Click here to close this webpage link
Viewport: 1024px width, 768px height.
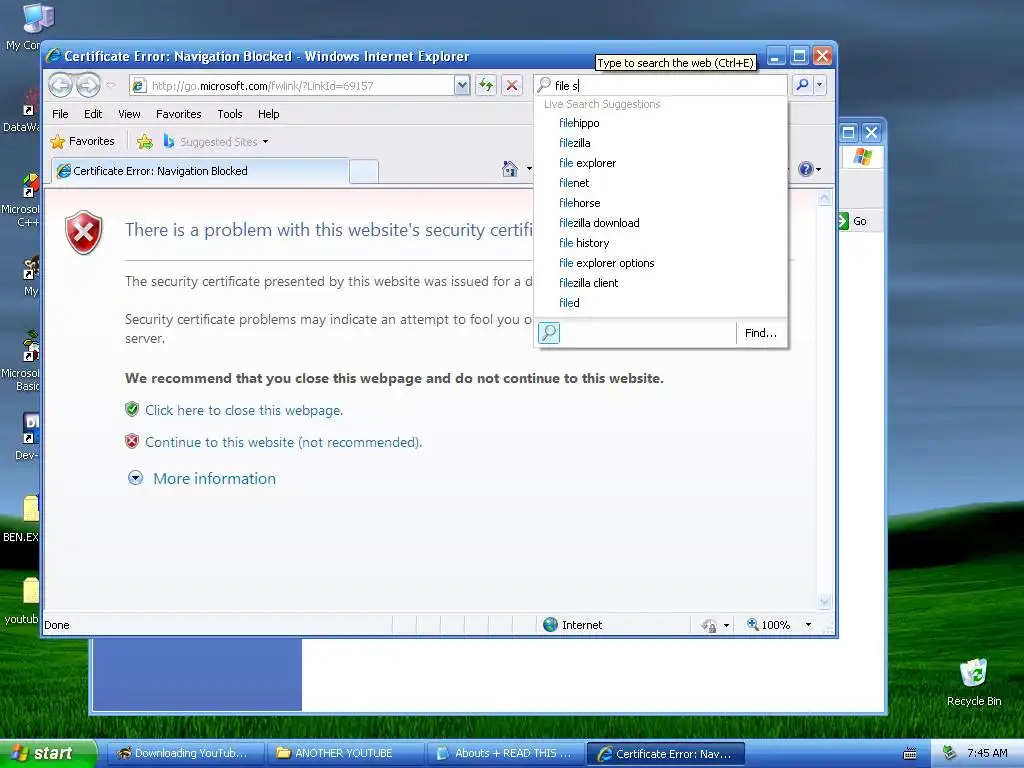(x=244, y=410)
